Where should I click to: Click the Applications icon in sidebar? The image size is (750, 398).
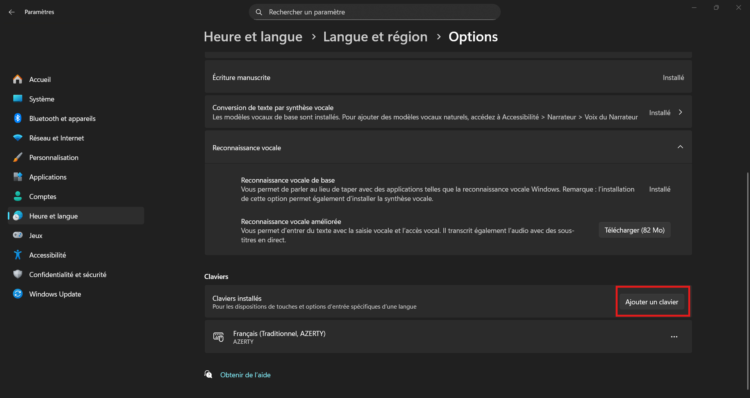click(x=18, y=177)
